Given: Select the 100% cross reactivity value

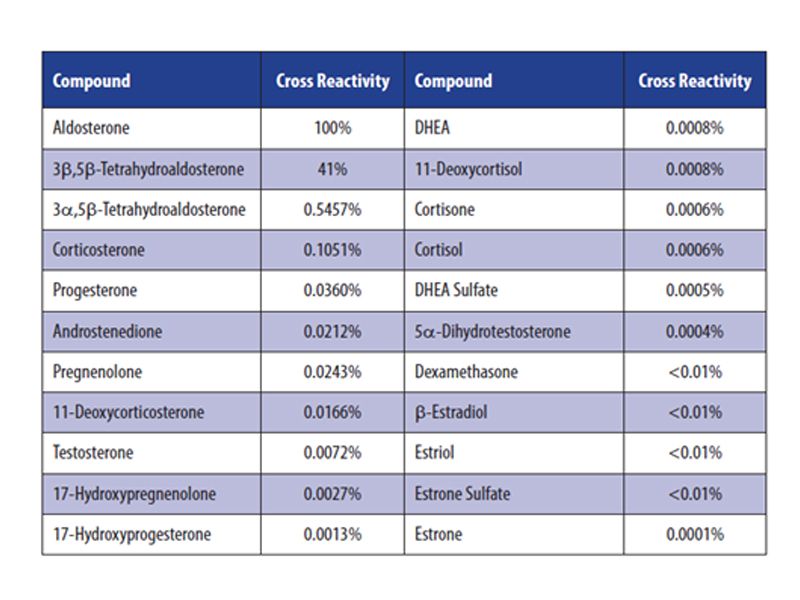Looking at the screenshot, I should [x=332, y=129].
